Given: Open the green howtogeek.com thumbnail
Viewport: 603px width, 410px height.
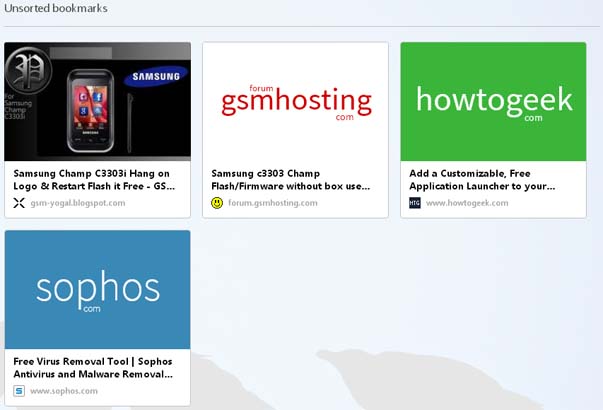Looking at the screenshot, I should 493,102.
